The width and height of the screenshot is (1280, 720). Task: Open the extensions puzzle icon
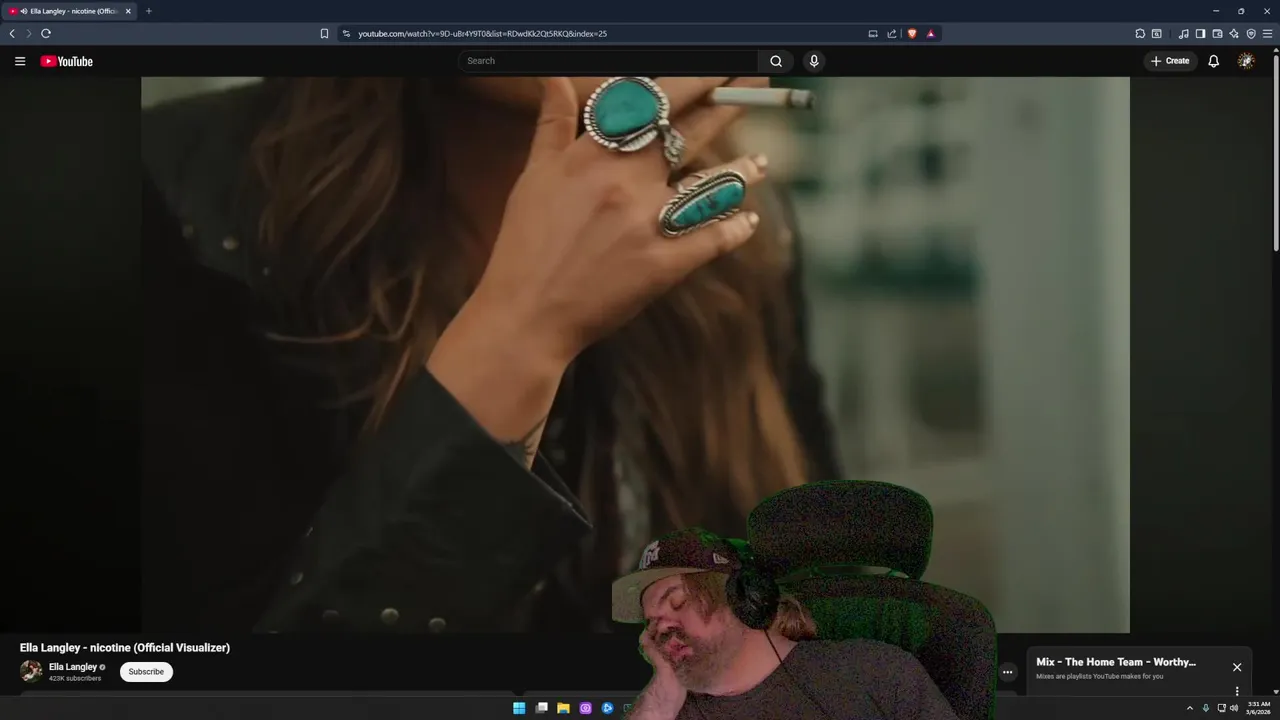pyautogui.click(x=1140, y=33)
